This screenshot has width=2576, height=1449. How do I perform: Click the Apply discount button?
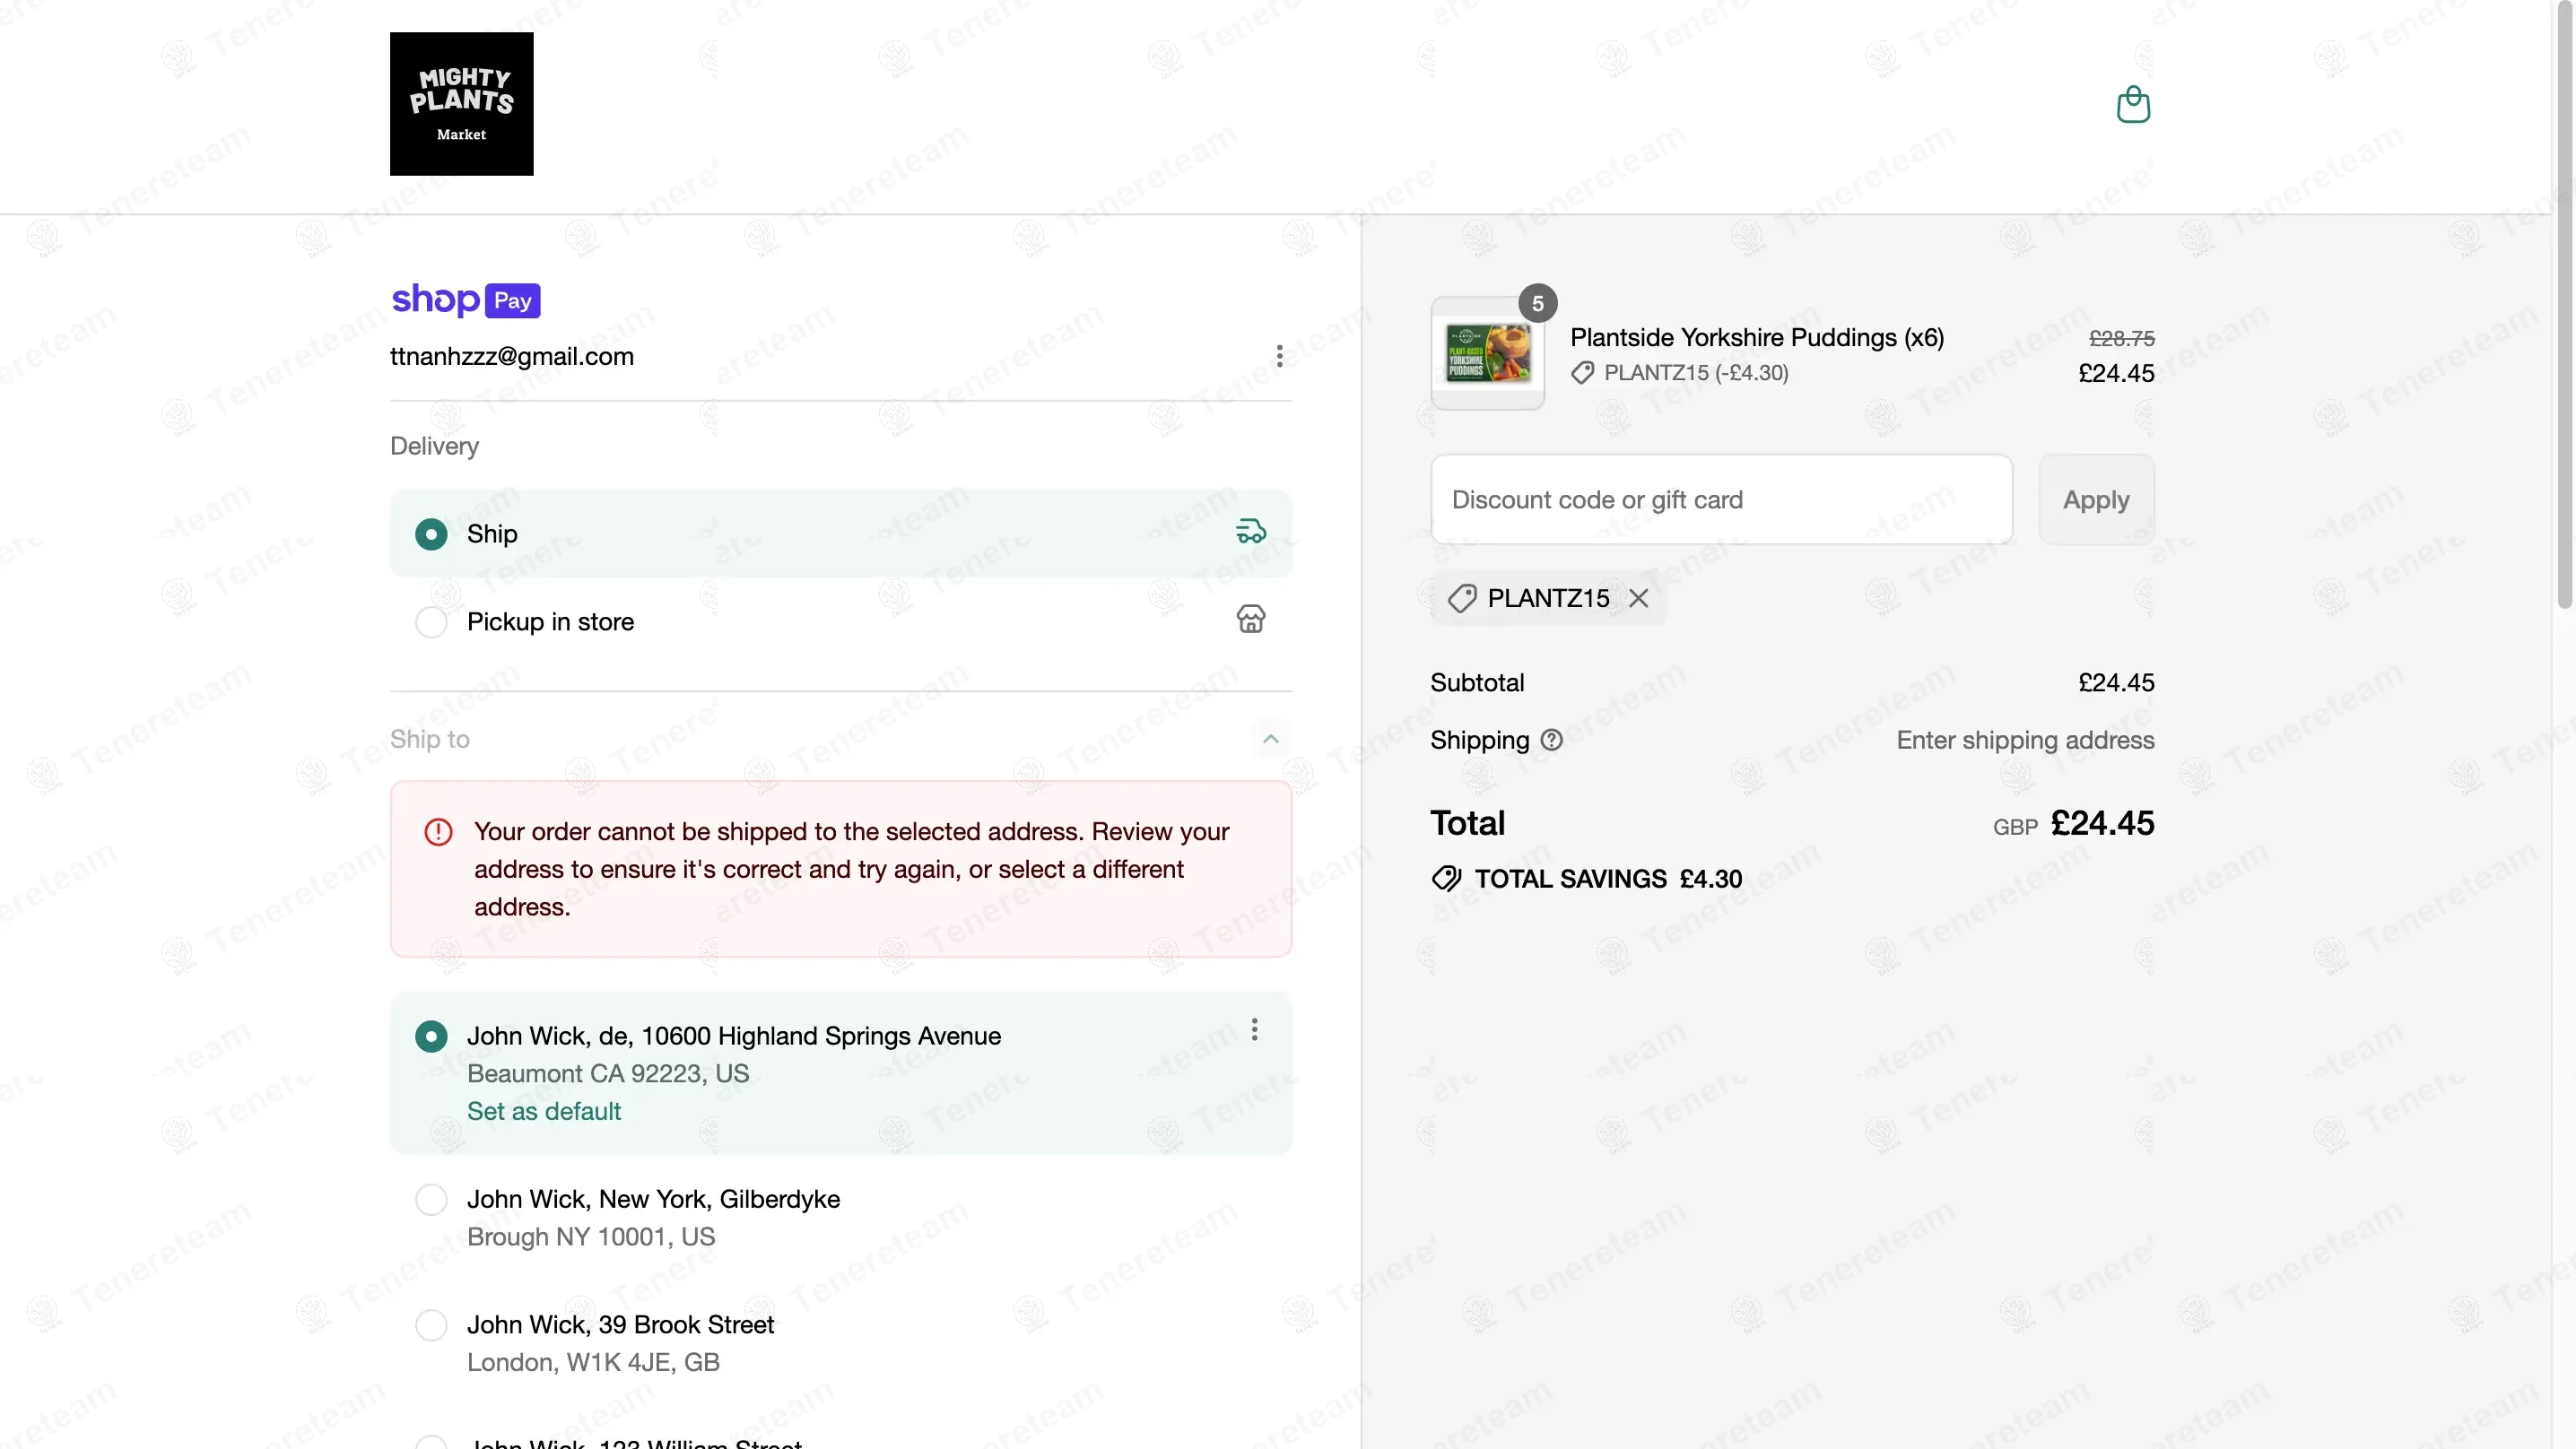pyautogui.click(x=2096, y=500)
